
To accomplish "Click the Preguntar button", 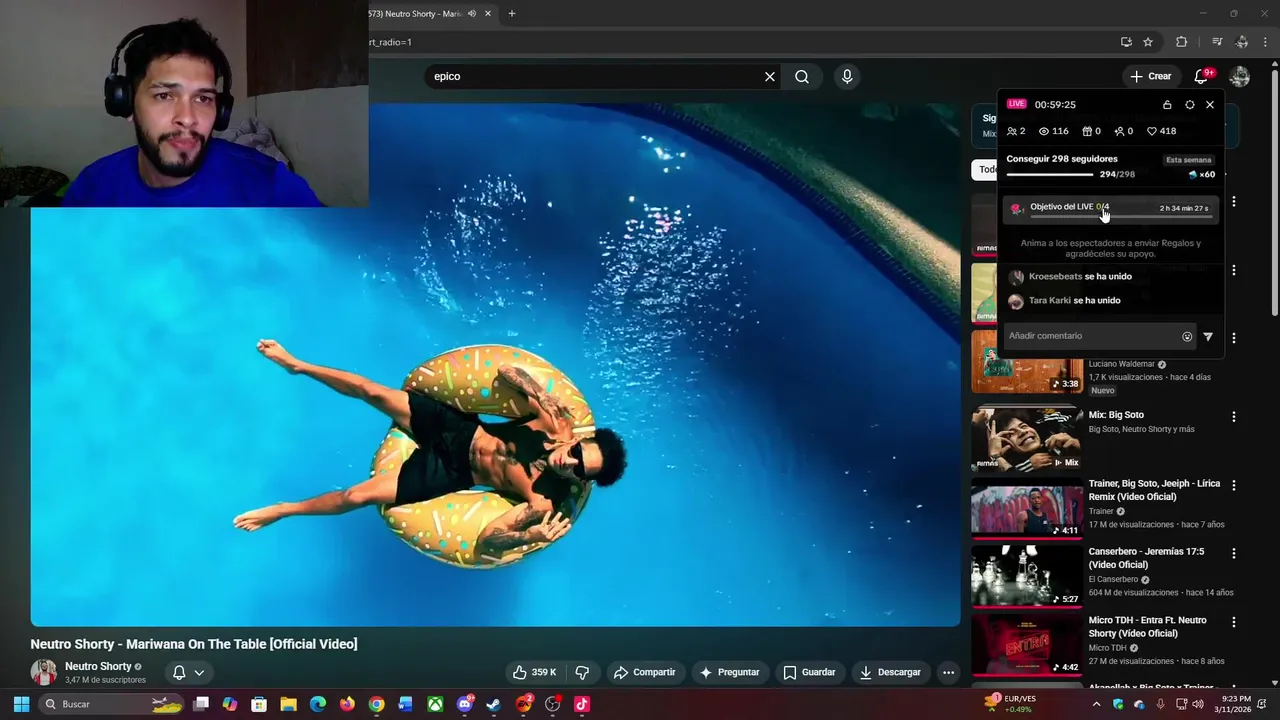I will coord(730,672).
